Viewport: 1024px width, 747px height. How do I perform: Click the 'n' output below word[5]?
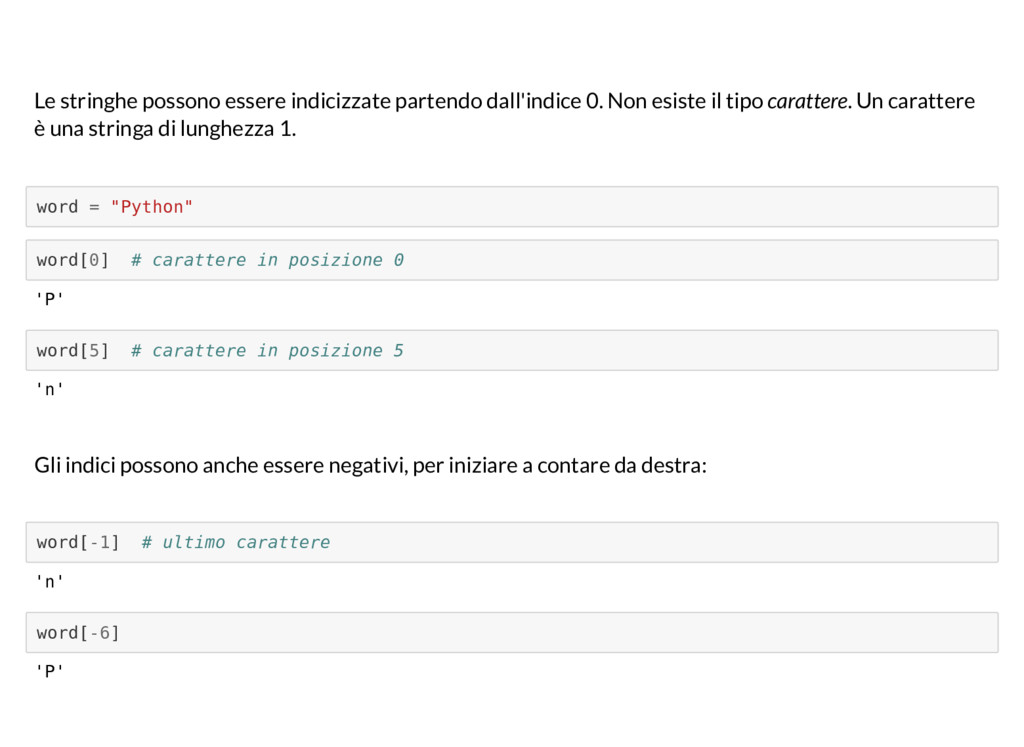click(x=50, y=390)
